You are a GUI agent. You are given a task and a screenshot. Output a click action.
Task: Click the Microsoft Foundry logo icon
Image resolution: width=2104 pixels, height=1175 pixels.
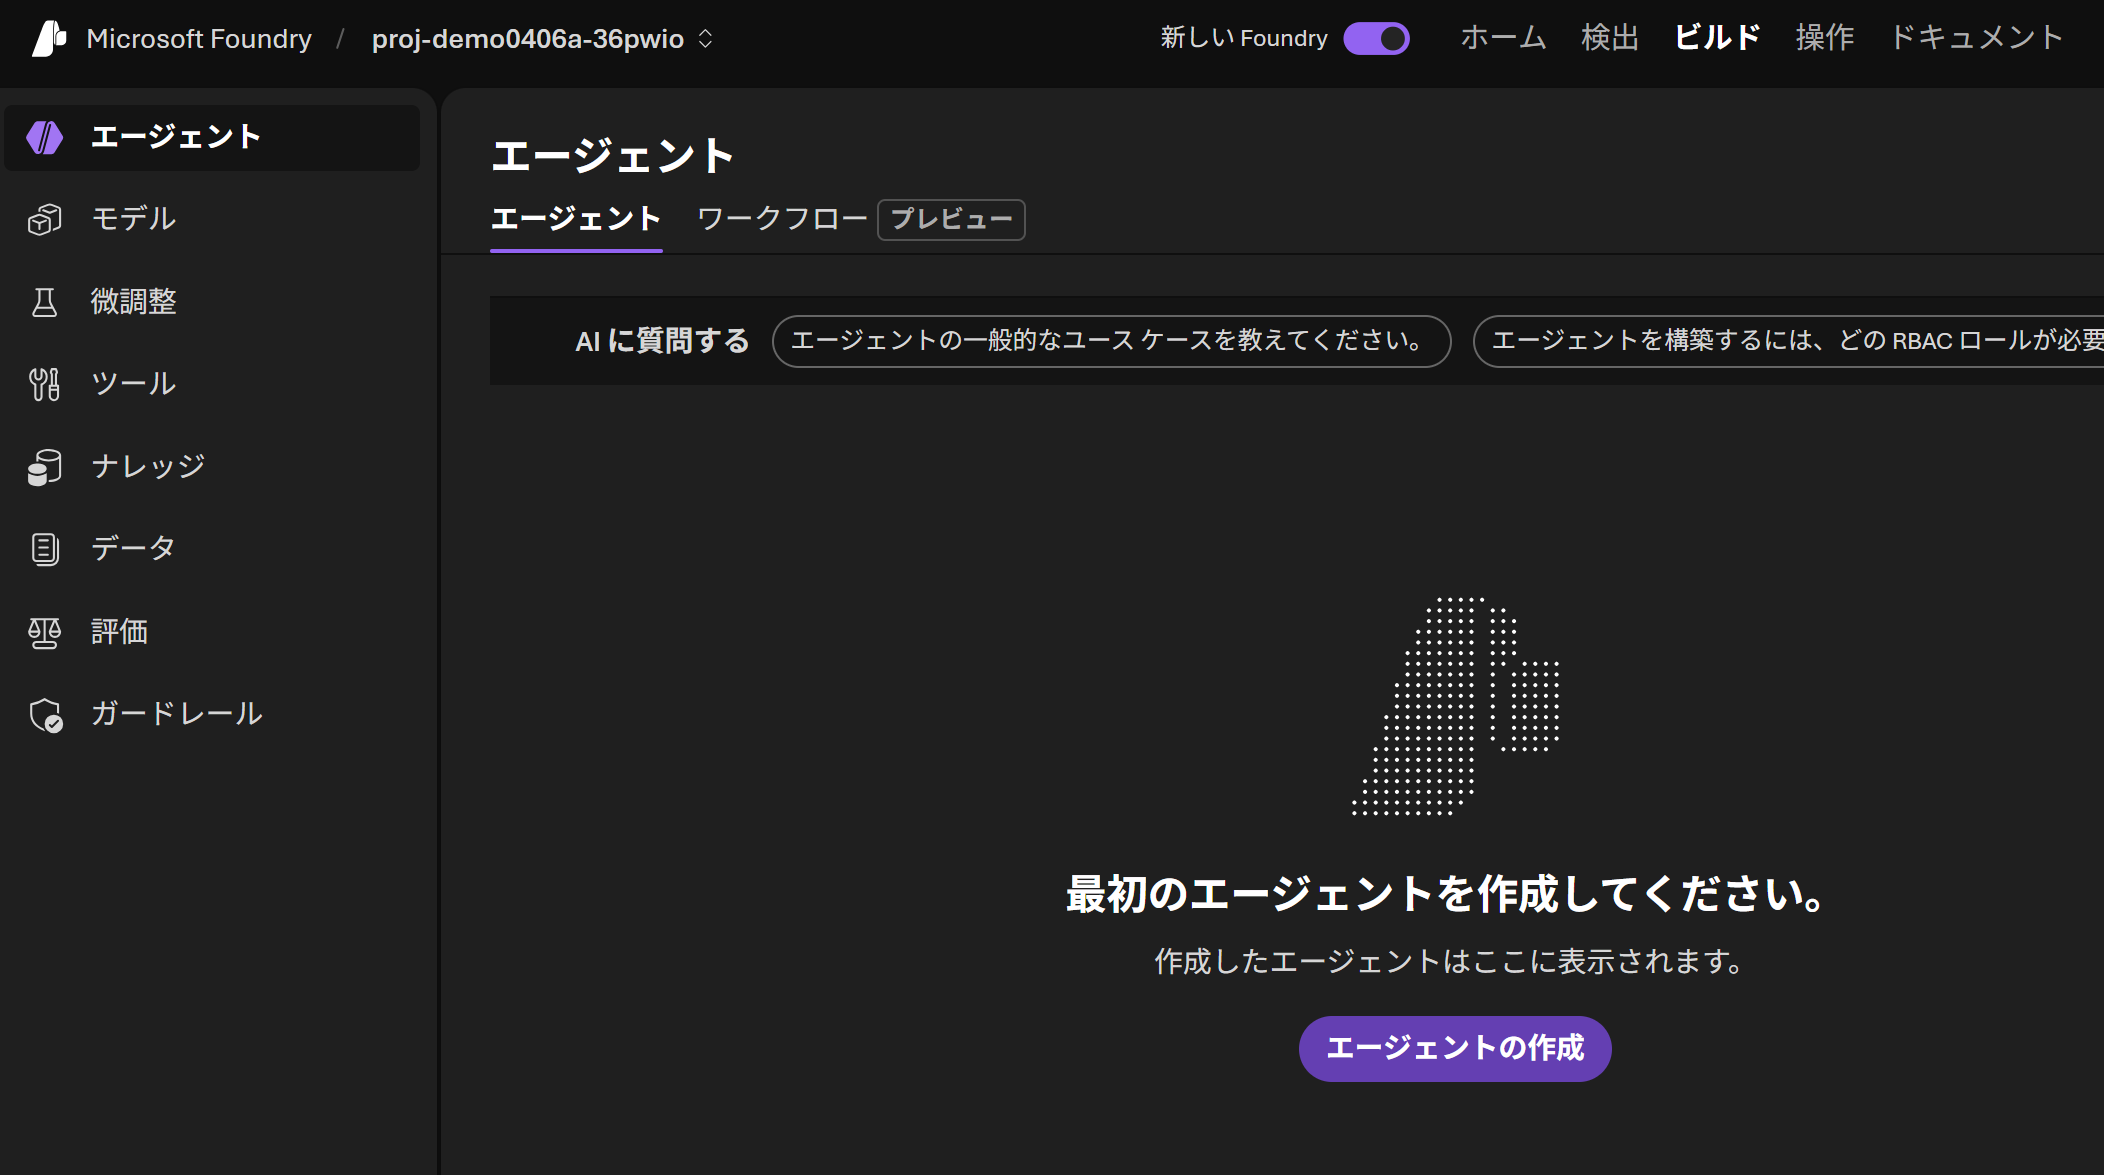pos(49,38)
